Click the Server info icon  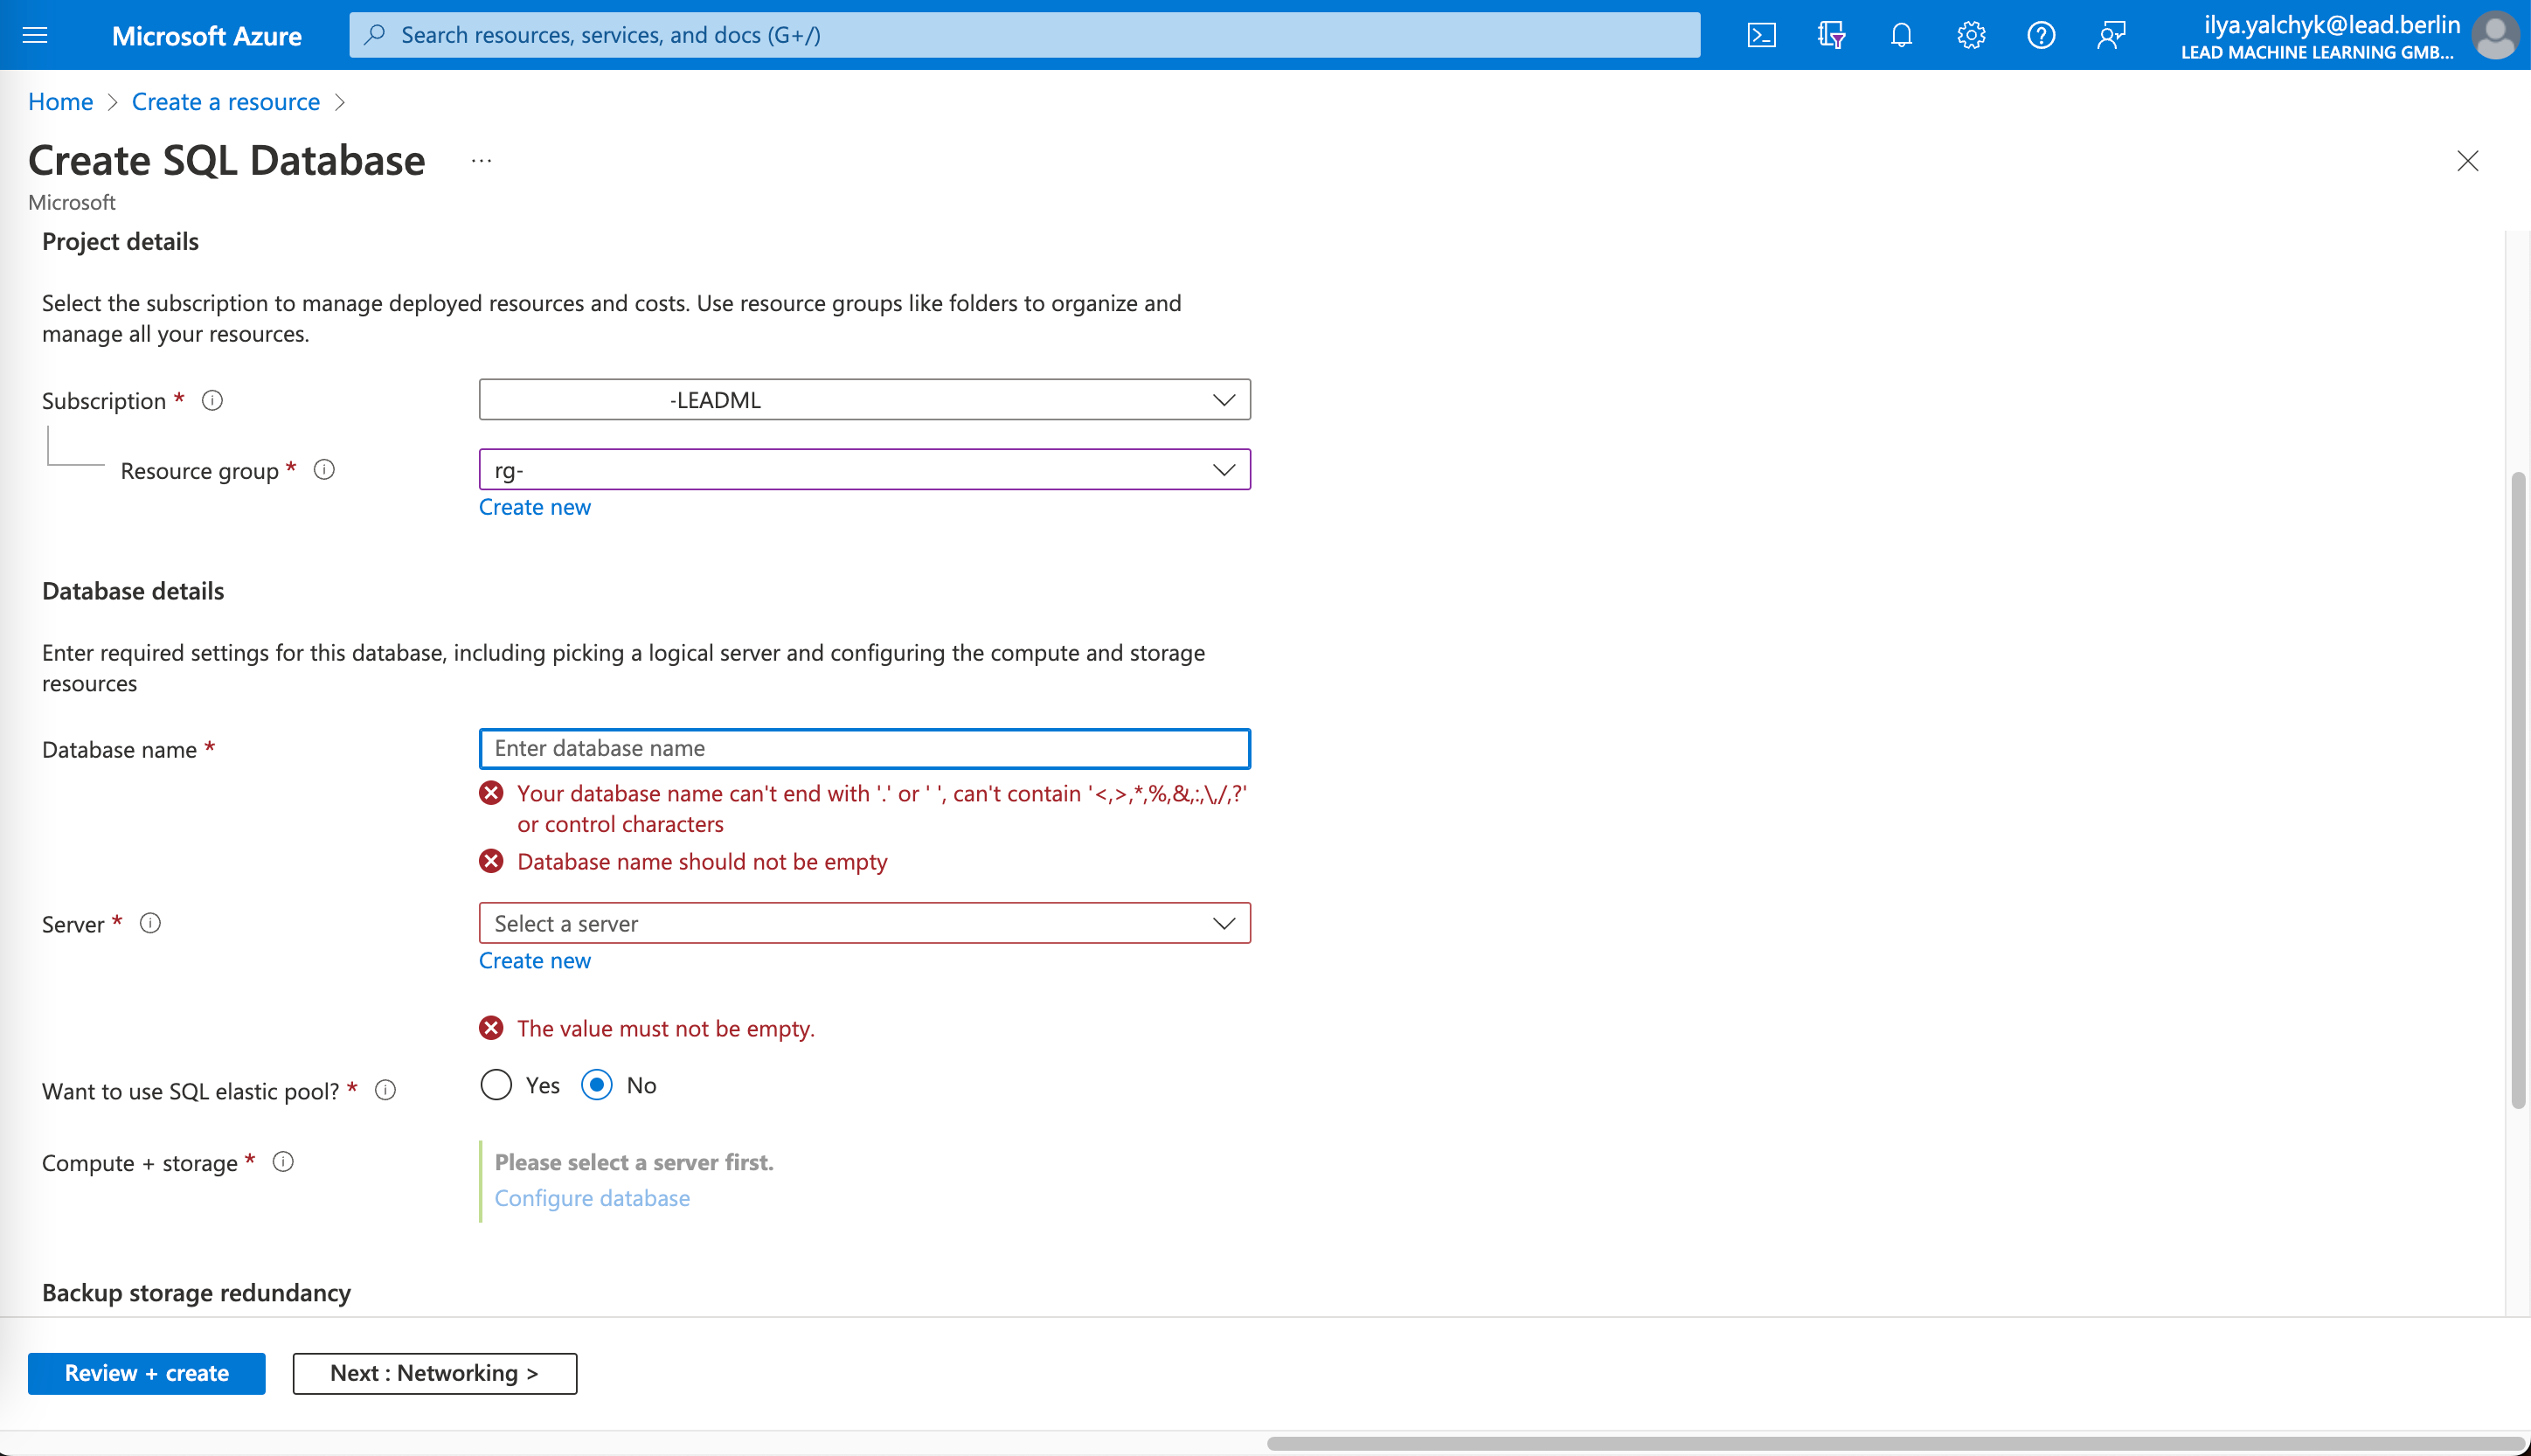(x=150, y=923)
